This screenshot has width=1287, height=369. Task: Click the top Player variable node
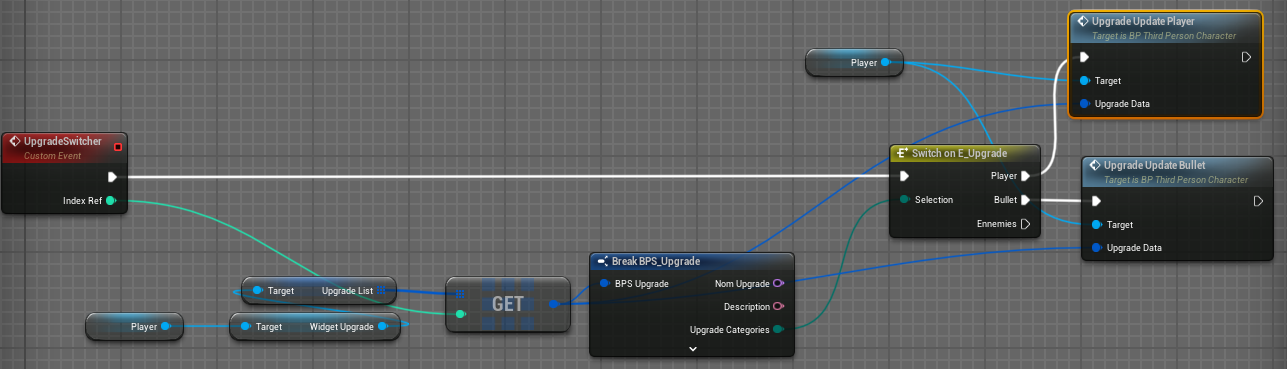[855, 63]
